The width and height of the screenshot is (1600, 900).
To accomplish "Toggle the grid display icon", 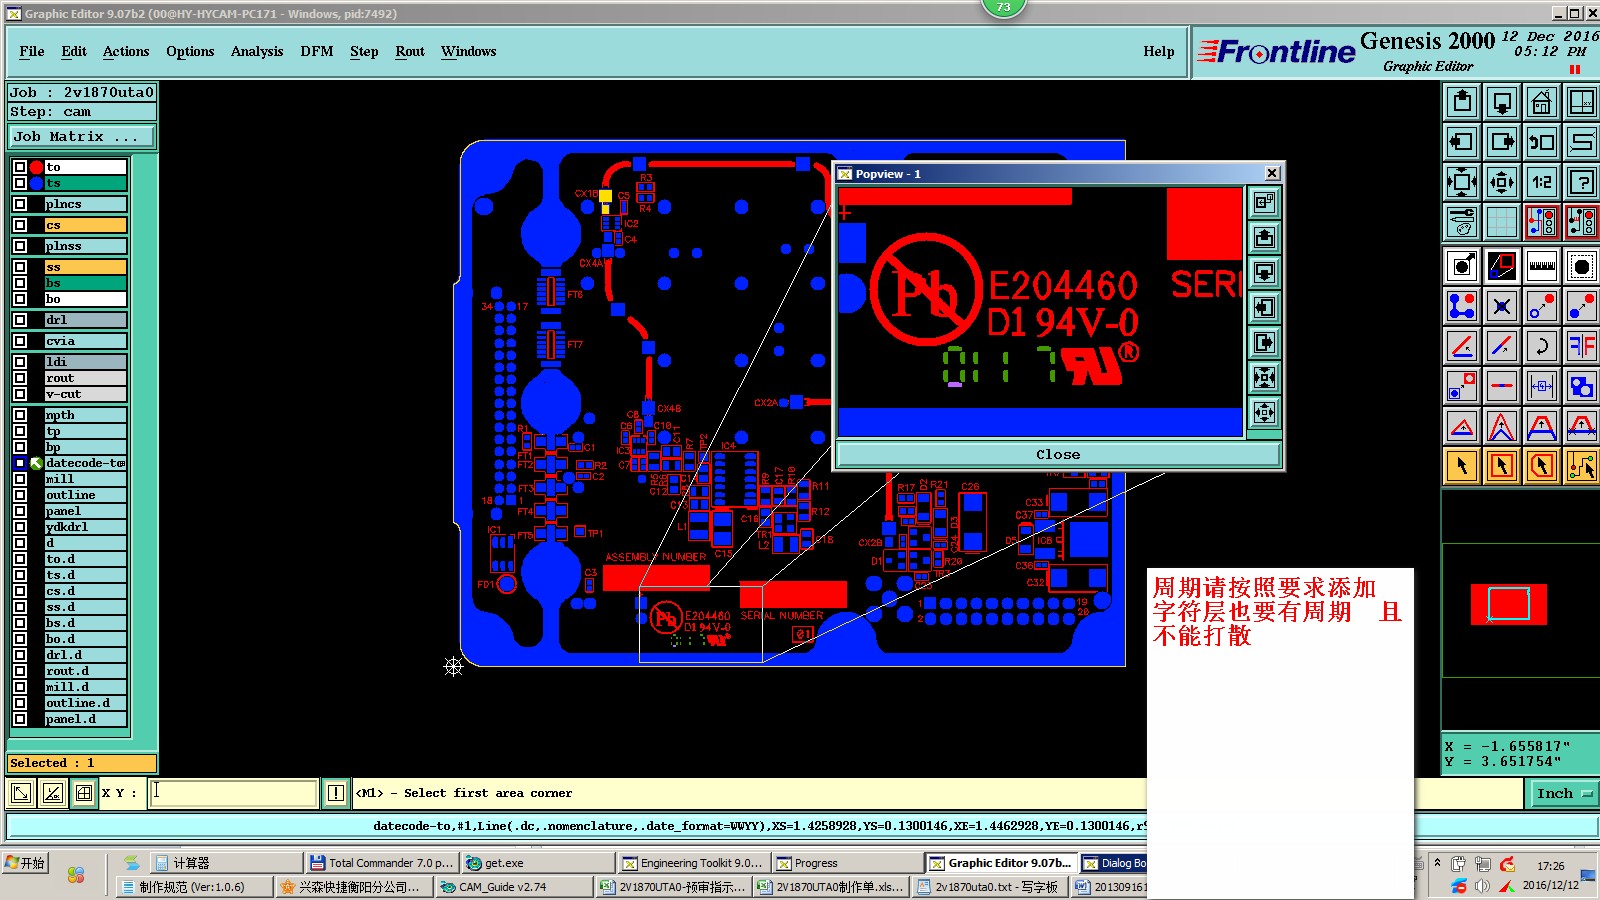I will (1502, 222).
